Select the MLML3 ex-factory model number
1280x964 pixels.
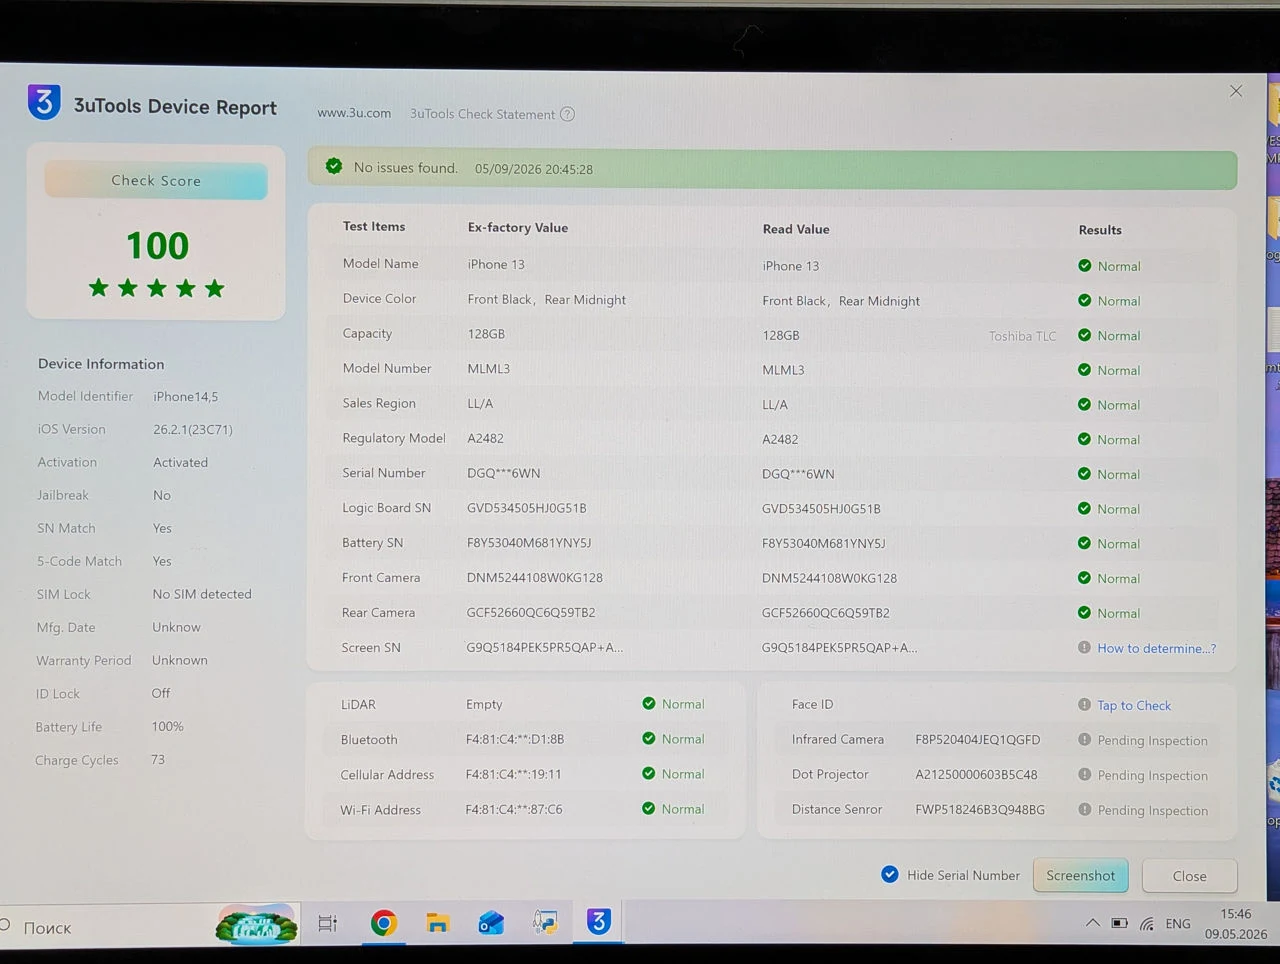pyautogui.click(x=488, y=369)
